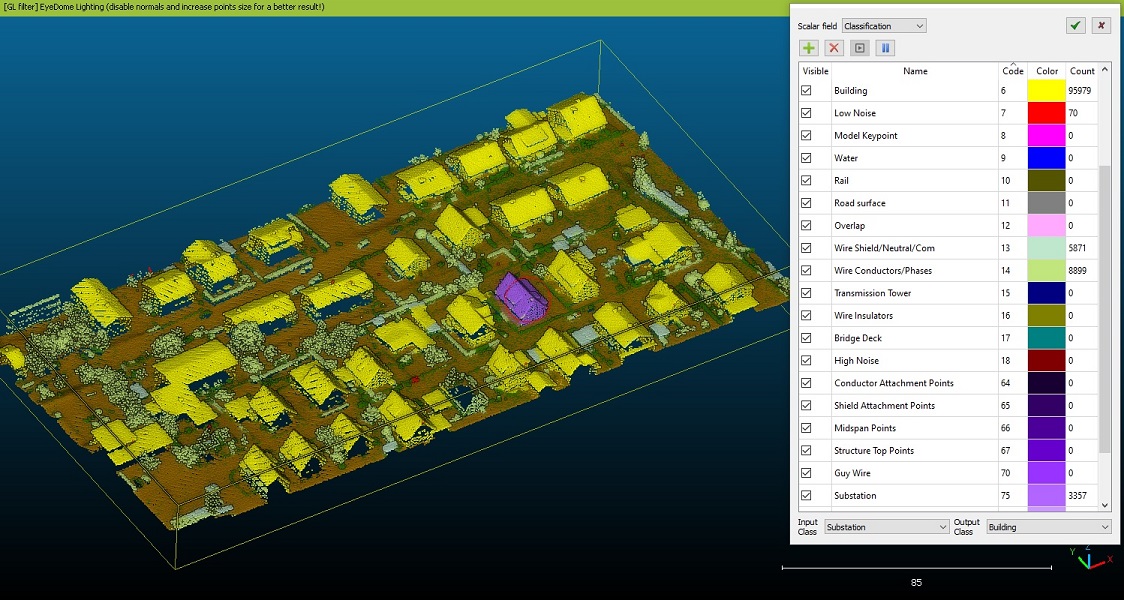Hide the Wire Conductors/Phases class
The image size is (1124, 600).
pyautogui.click(x=806, y=270)
